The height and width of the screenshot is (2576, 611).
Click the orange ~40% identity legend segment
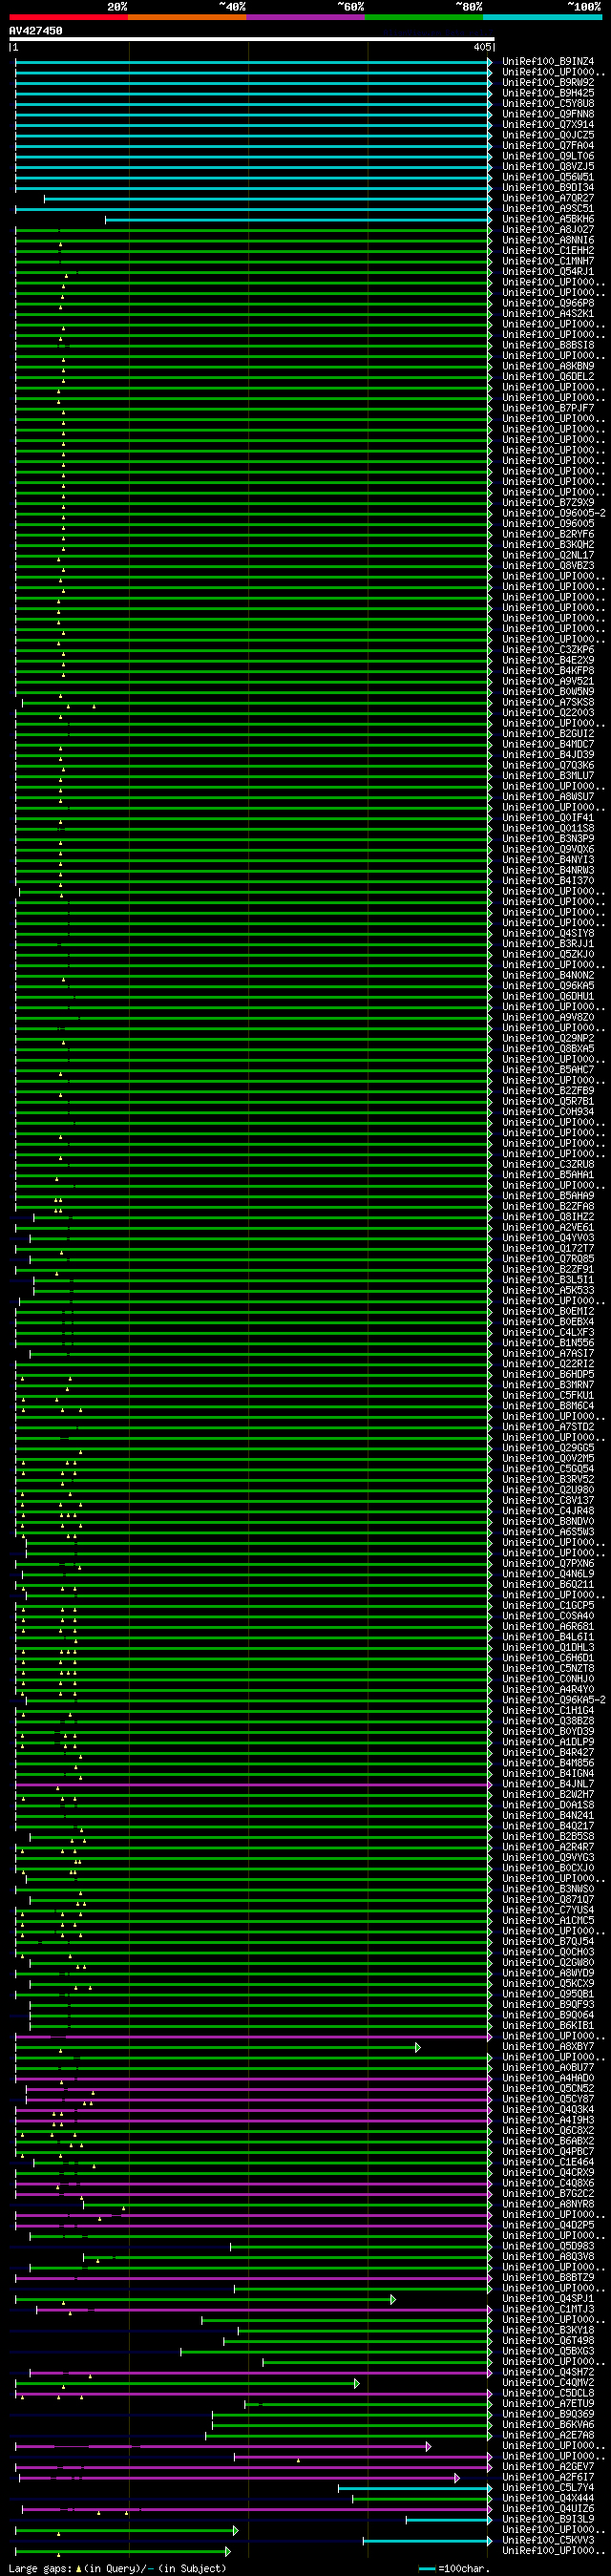pyautogui.click(x=187, y=17)
